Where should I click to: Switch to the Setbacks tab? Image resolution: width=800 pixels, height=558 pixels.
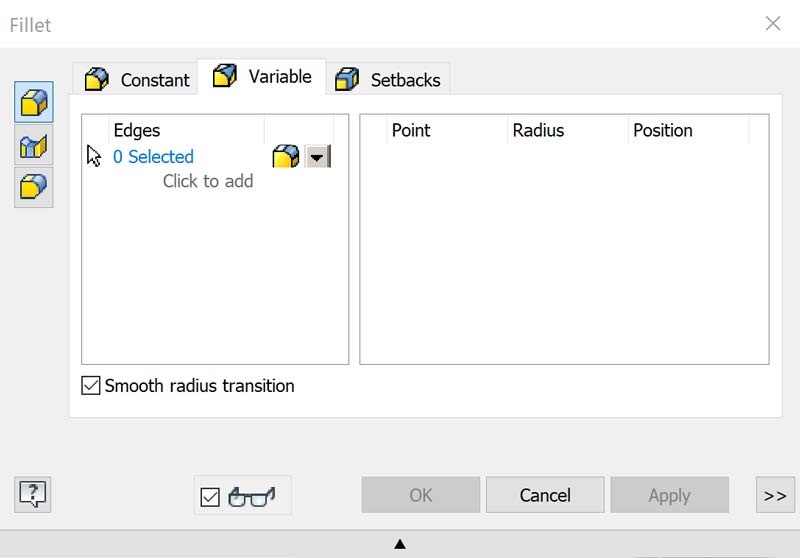391,80
